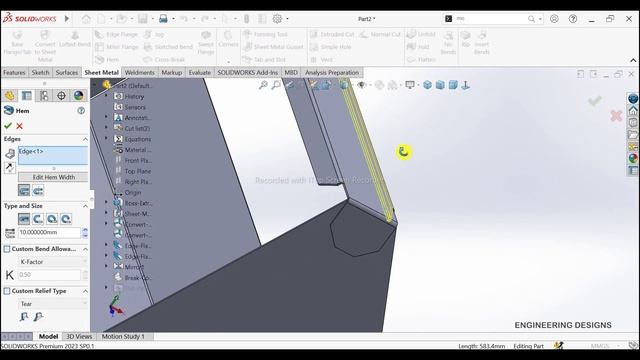Click the search commands field
The width and height of the screenshot is (640, 360).
491,19
